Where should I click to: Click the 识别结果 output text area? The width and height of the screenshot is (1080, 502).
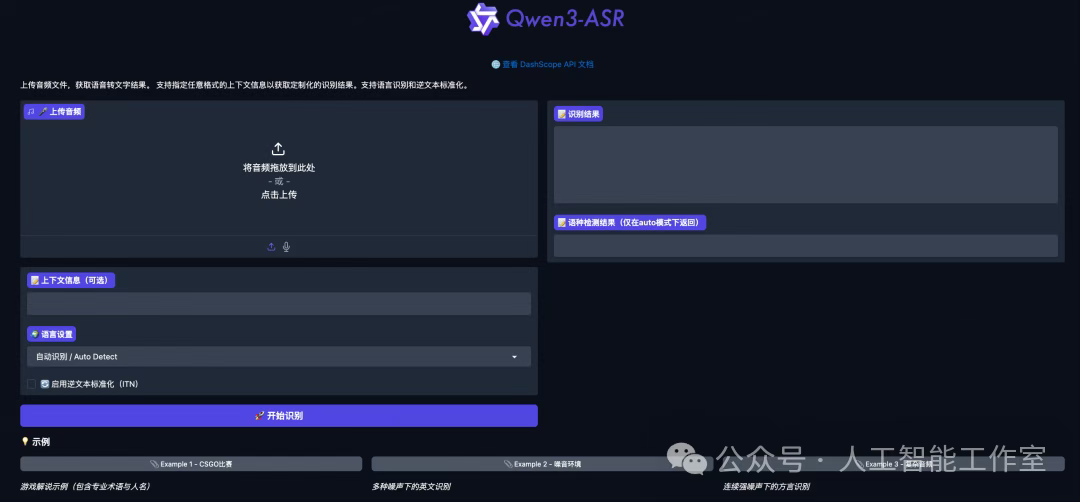click(805, 164)
